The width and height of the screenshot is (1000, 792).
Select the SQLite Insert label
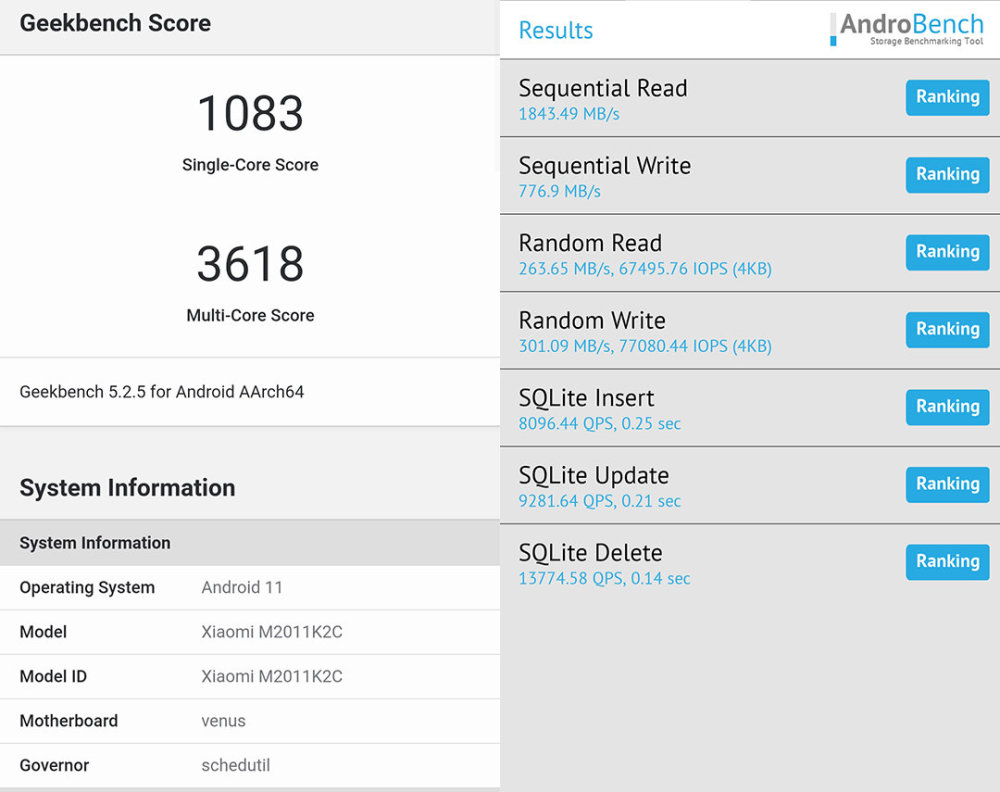point(586,398)
